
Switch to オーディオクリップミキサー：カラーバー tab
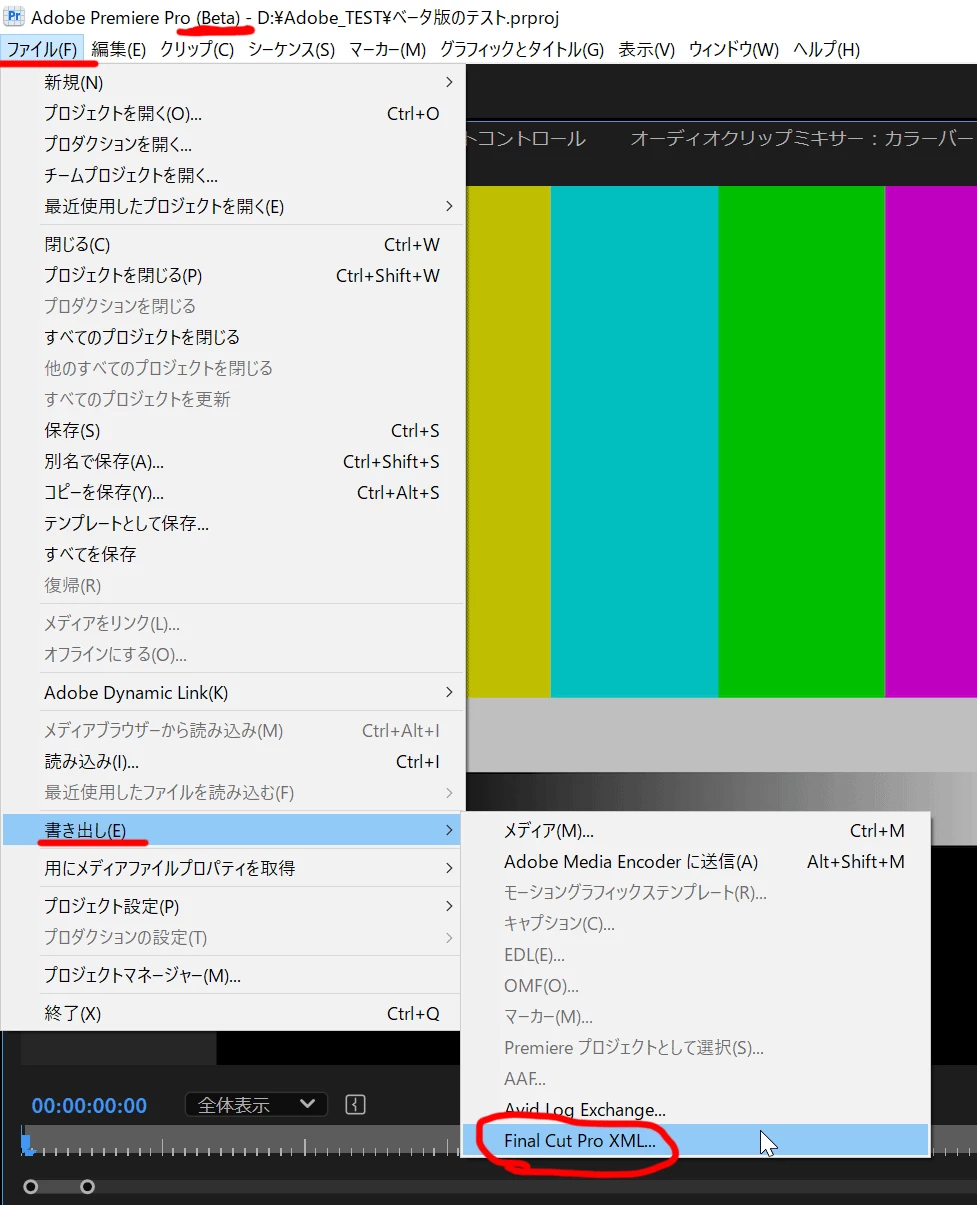801,139
